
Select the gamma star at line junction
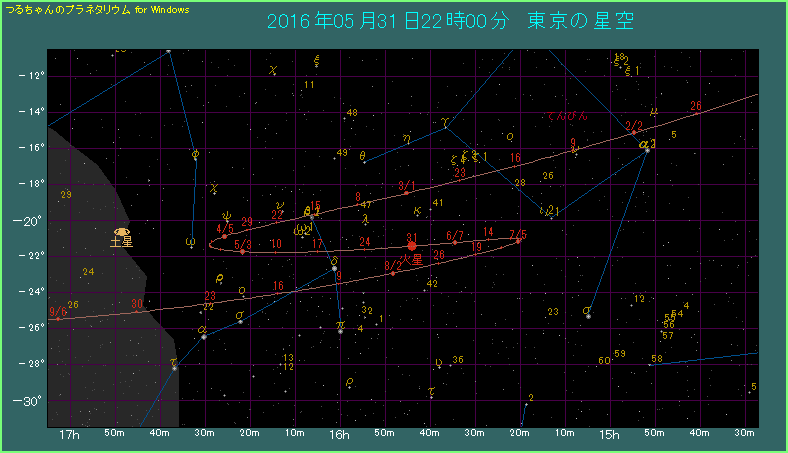(x=445, y=124)
